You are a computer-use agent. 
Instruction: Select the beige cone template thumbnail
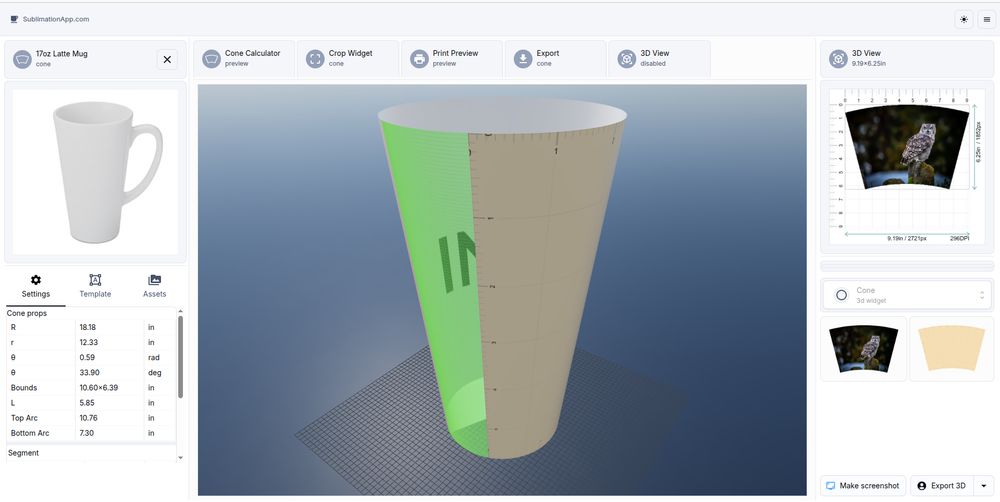[x=951, y=349]
